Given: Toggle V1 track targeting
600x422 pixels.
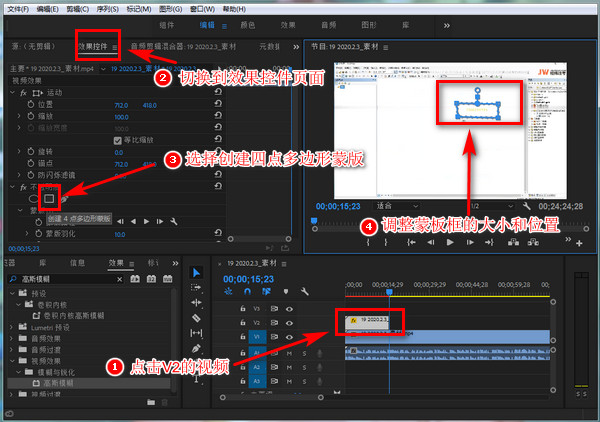Looking at the screenshot, I should [x=256, y=337].
